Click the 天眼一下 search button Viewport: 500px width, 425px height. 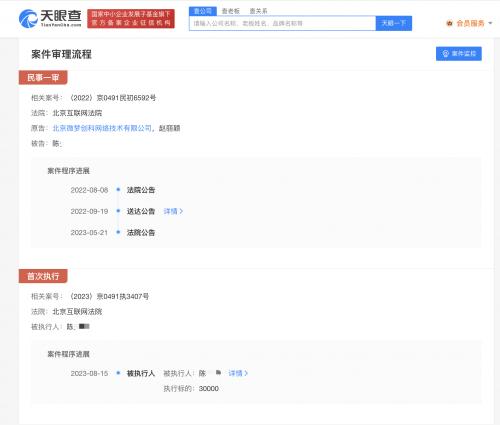[394, 23]
